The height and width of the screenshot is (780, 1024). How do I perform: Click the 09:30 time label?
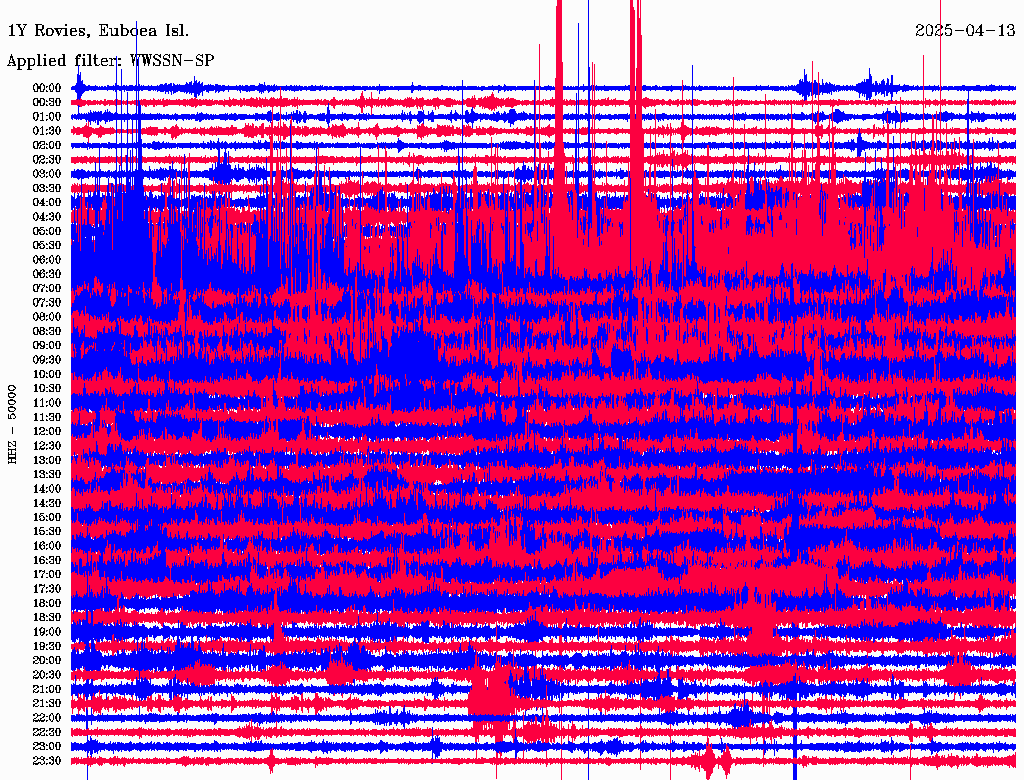(x=47, y=359)
